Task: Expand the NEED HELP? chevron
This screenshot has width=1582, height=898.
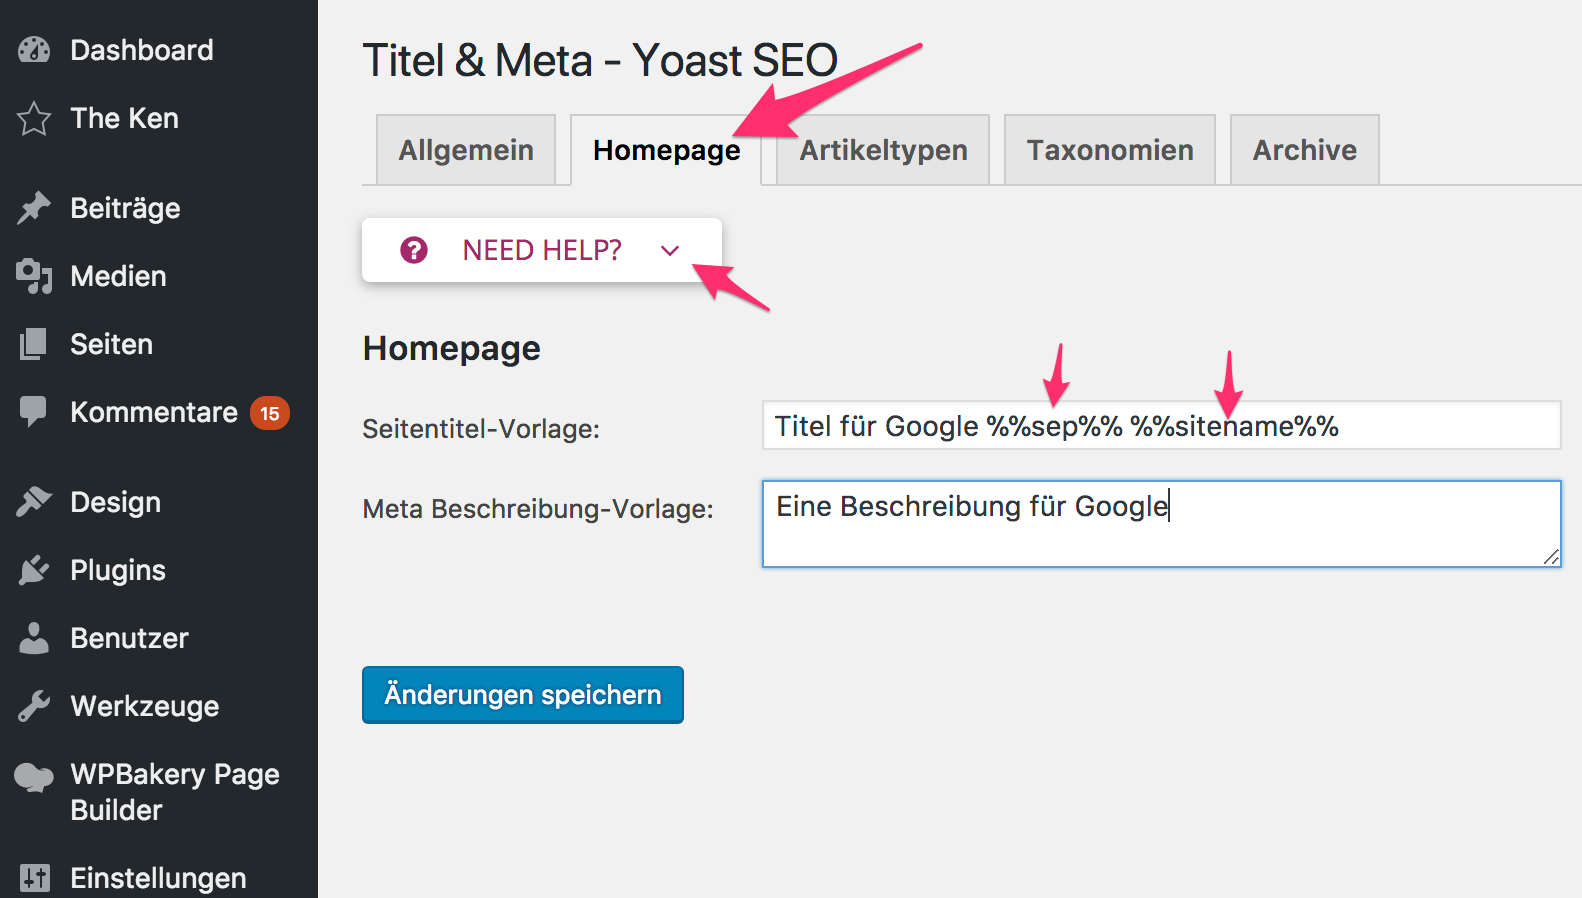Action: (670, 251)
